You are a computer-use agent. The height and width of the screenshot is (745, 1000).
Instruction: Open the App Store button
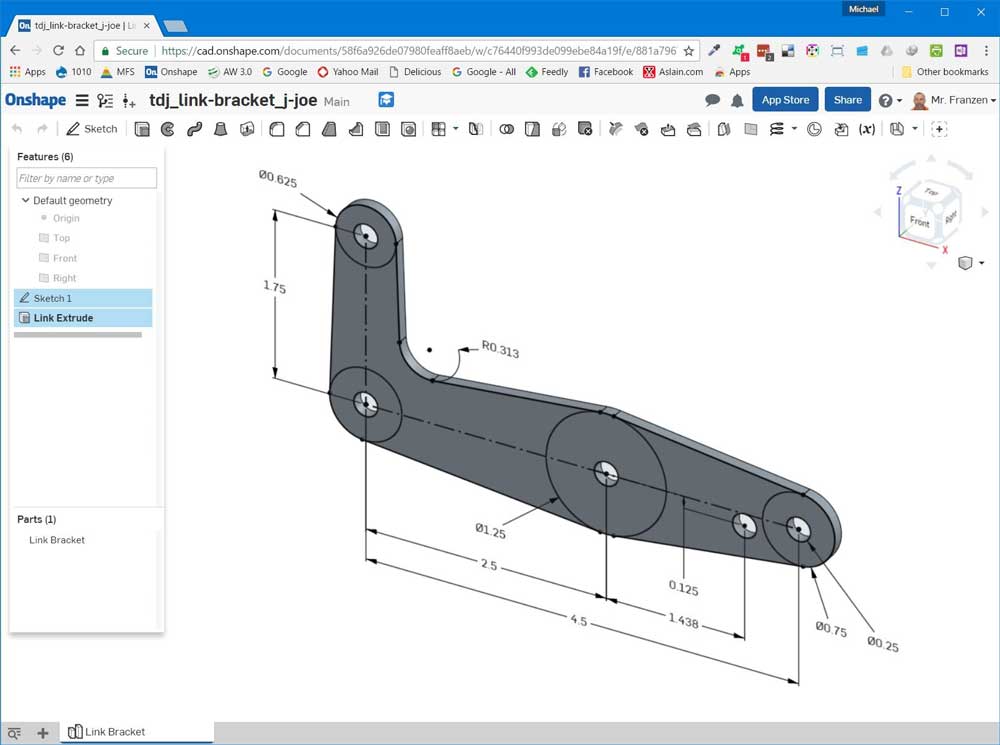tap(785, 100)
